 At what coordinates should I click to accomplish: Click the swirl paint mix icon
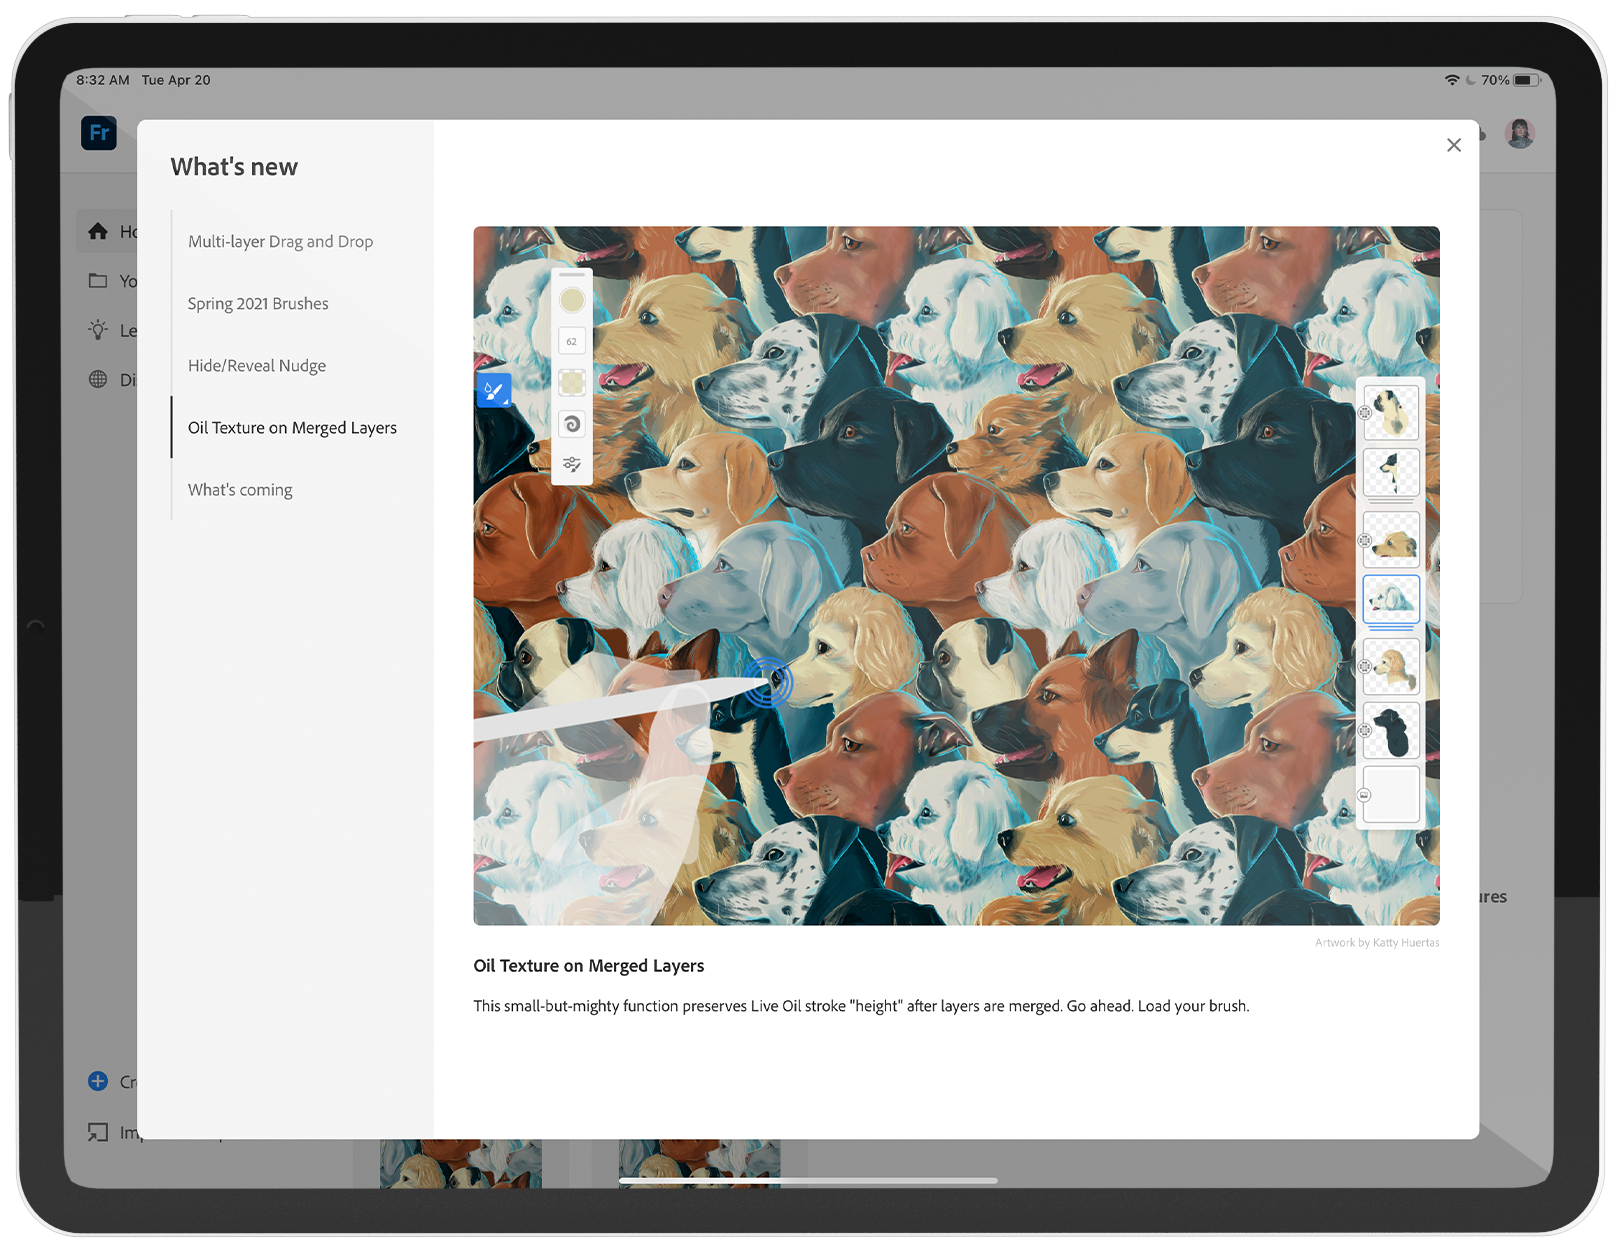[x=572, y=424]
